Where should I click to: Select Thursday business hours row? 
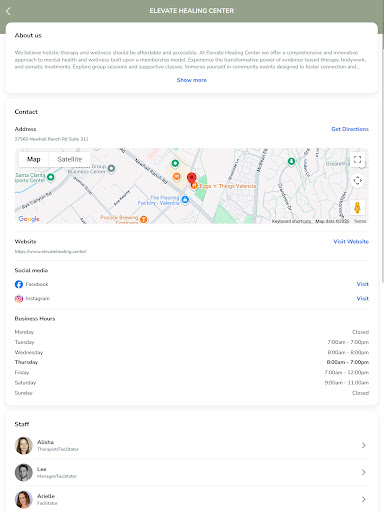coord(192,362)
